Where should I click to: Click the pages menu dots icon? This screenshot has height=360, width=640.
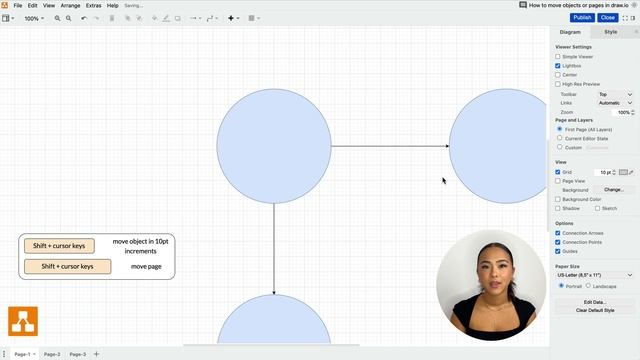4,354
